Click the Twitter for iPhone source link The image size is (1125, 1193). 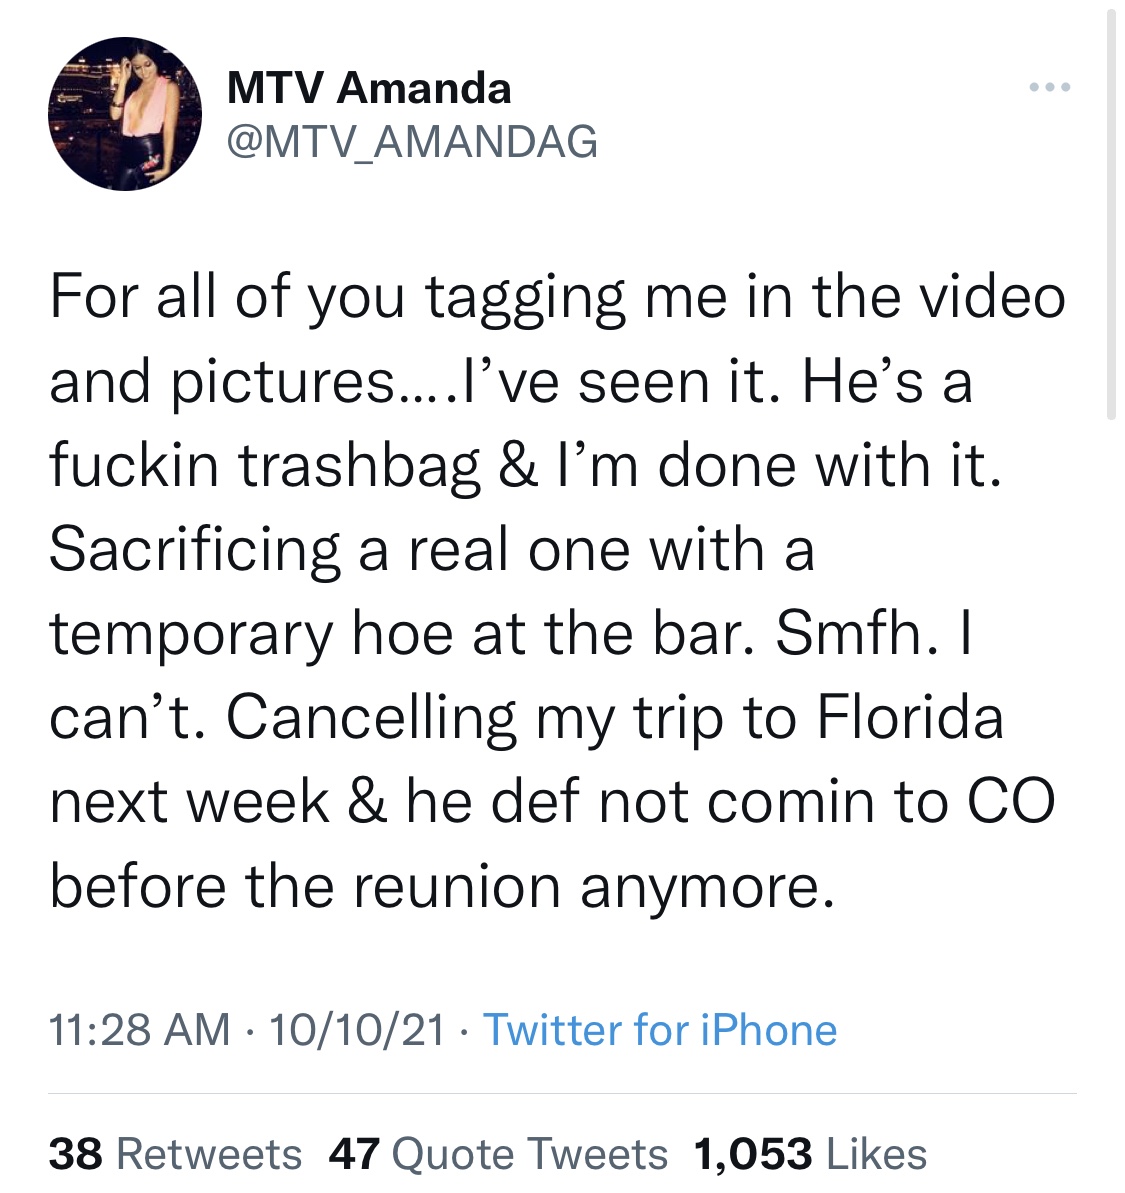[660, 1030]
